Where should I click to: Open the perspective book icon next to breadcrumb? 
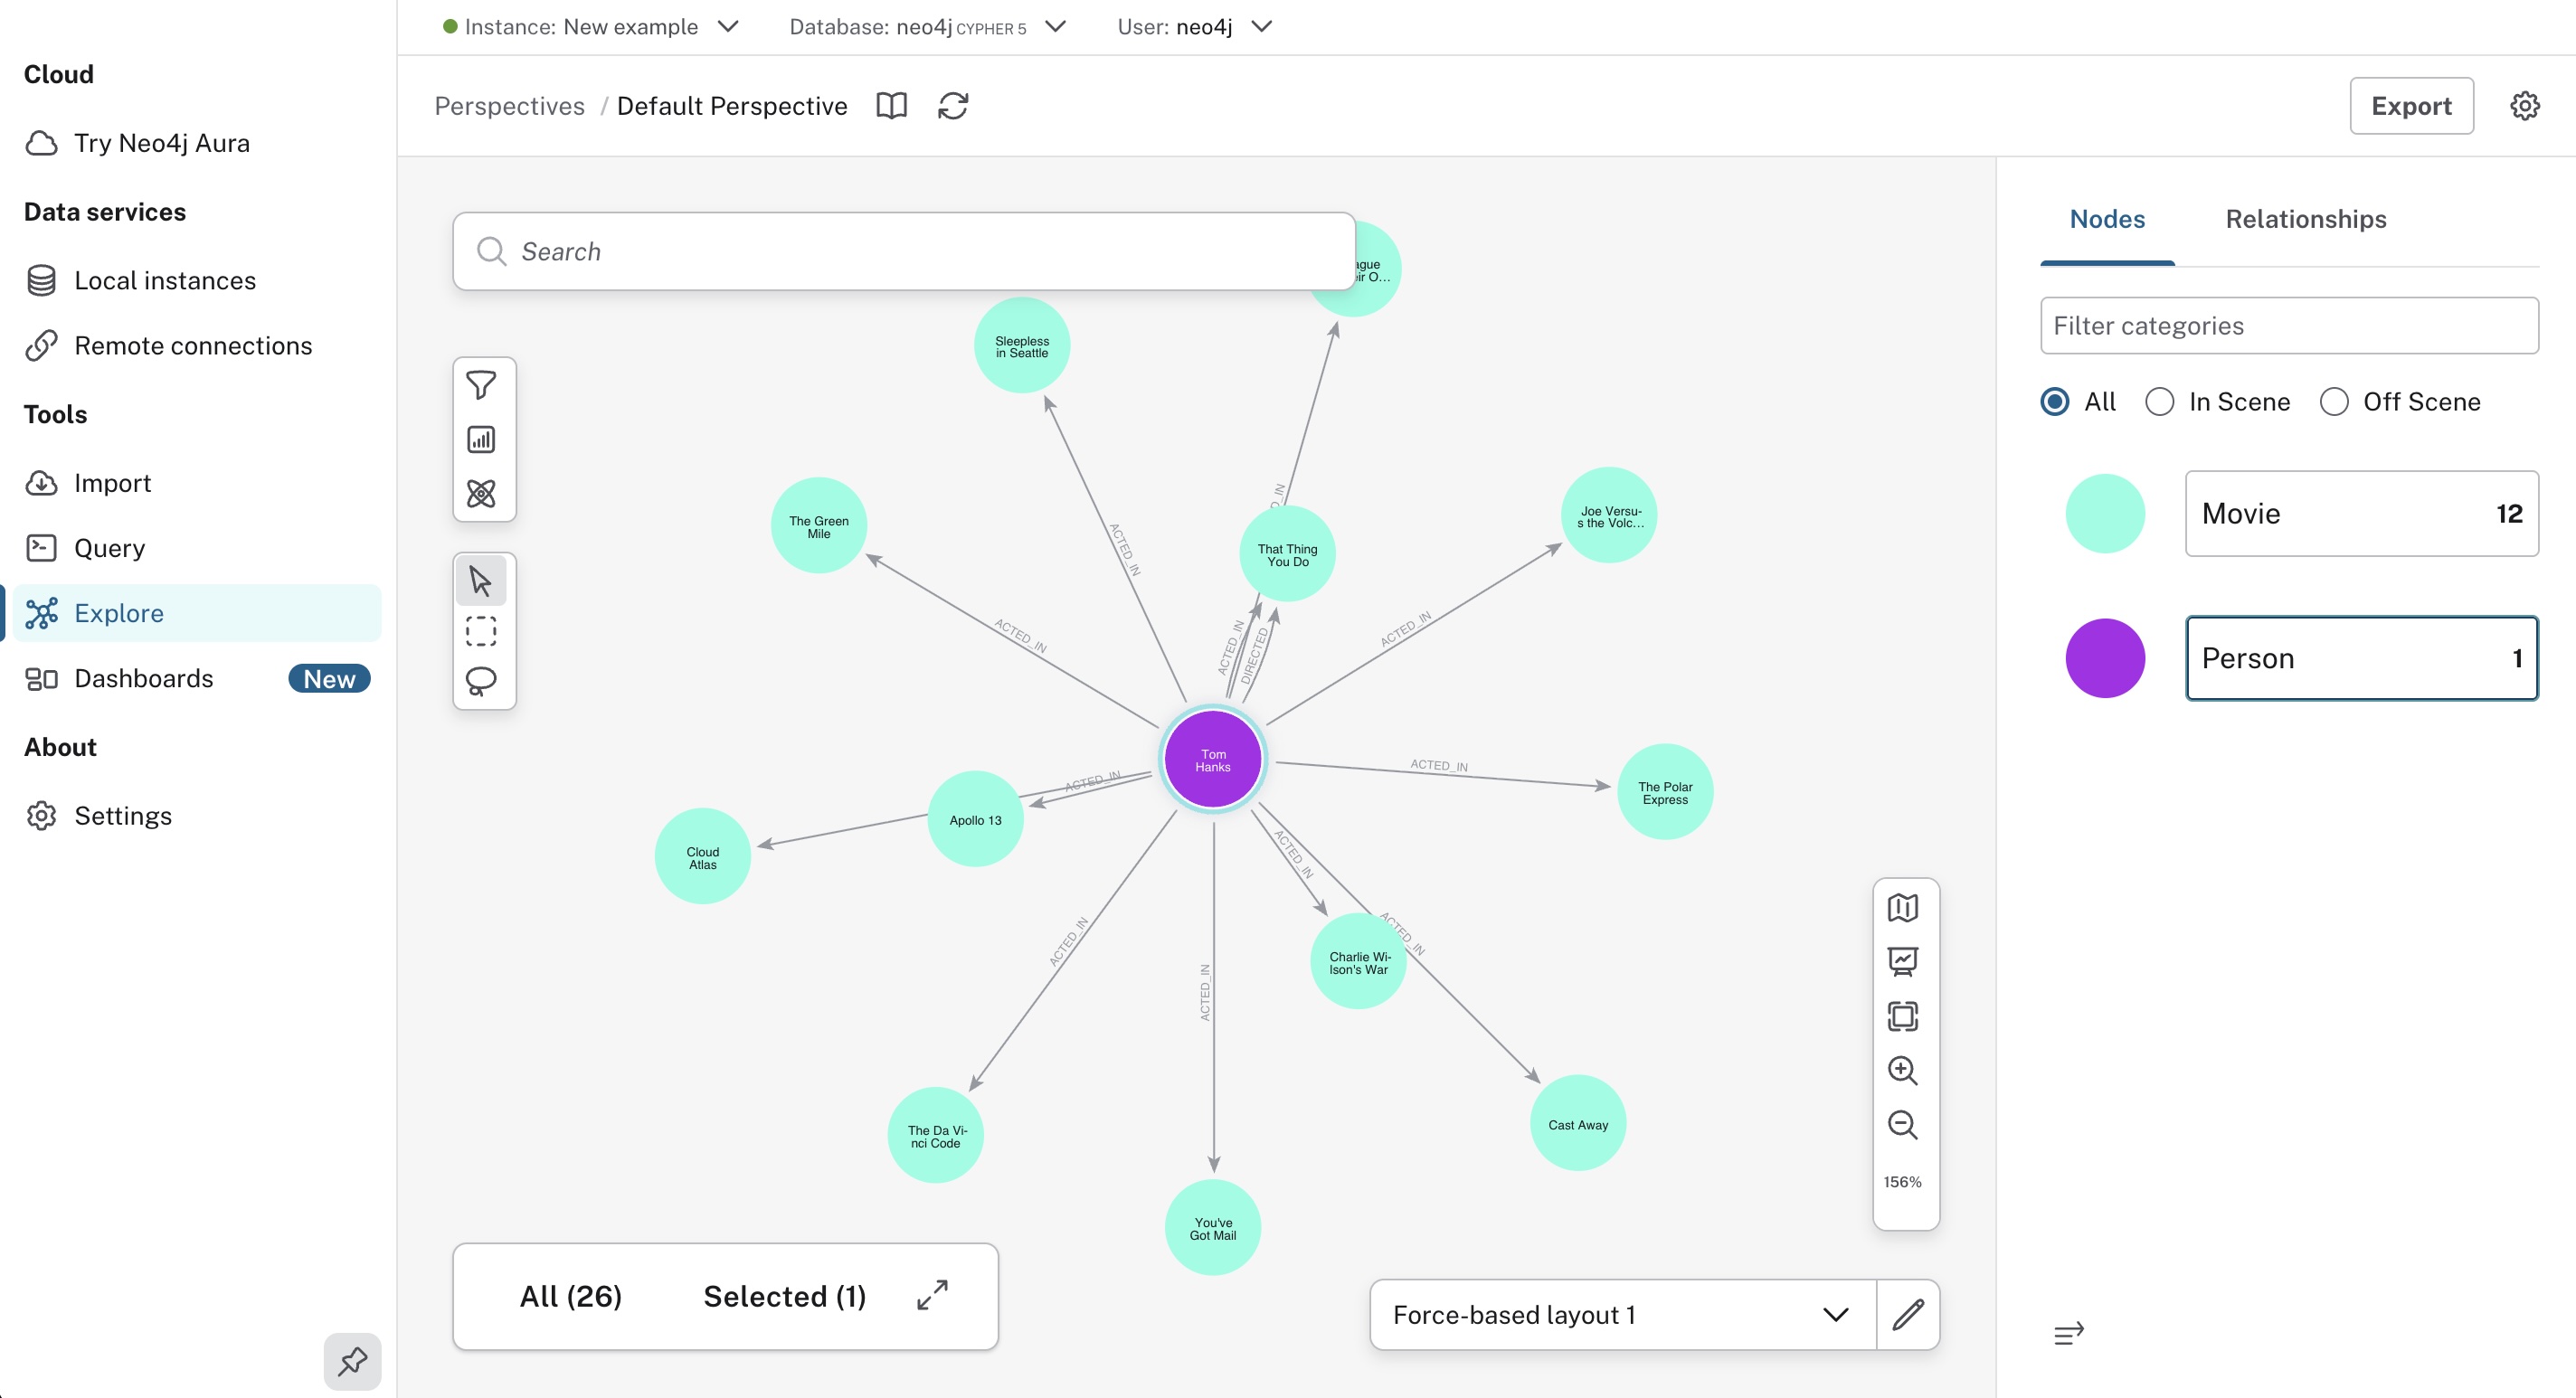tap(890, 105)
